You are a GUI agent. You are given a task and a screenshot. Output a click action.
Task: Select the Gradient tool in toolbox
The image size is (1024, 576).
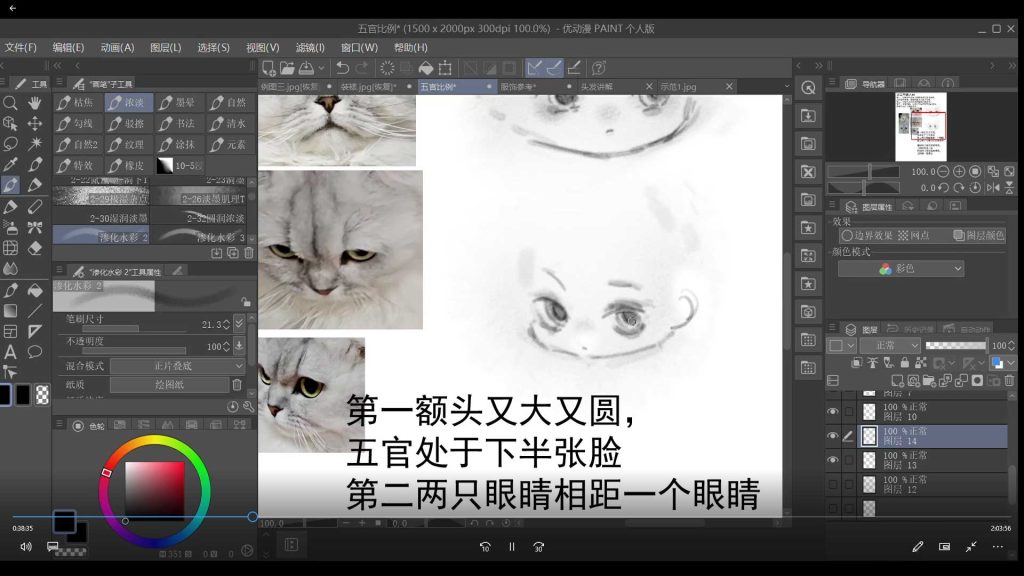click(x=10, y=311)
